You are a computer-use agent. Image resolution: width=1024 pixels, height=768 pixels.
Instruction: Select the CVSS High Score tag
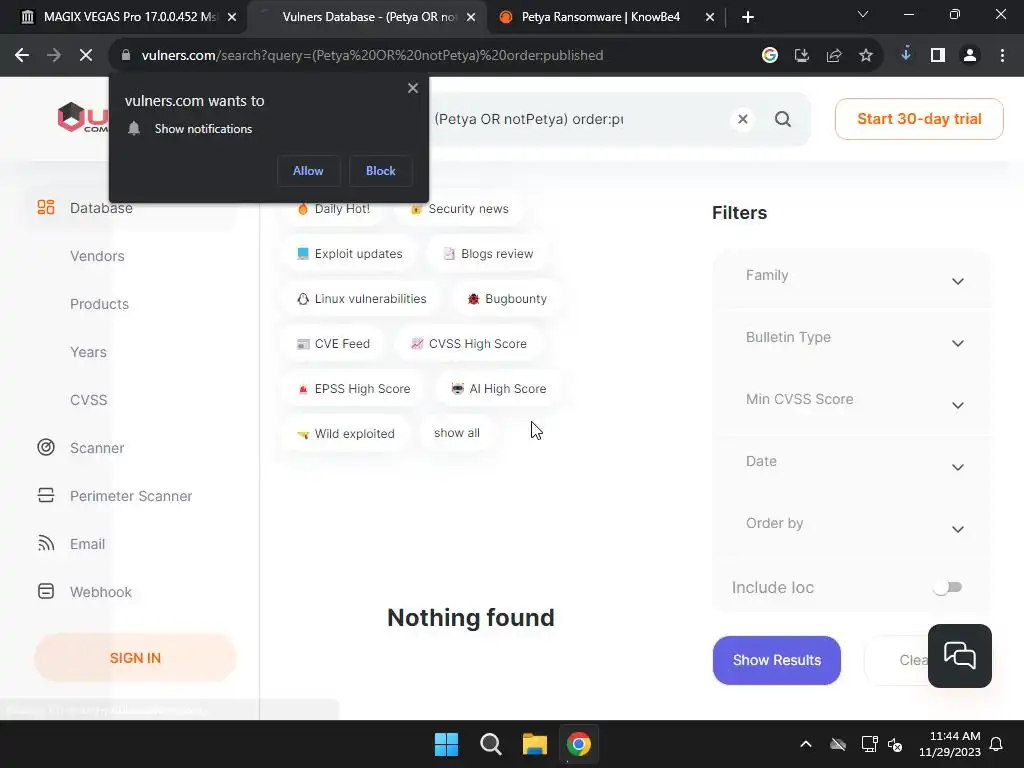coord(469,344)
